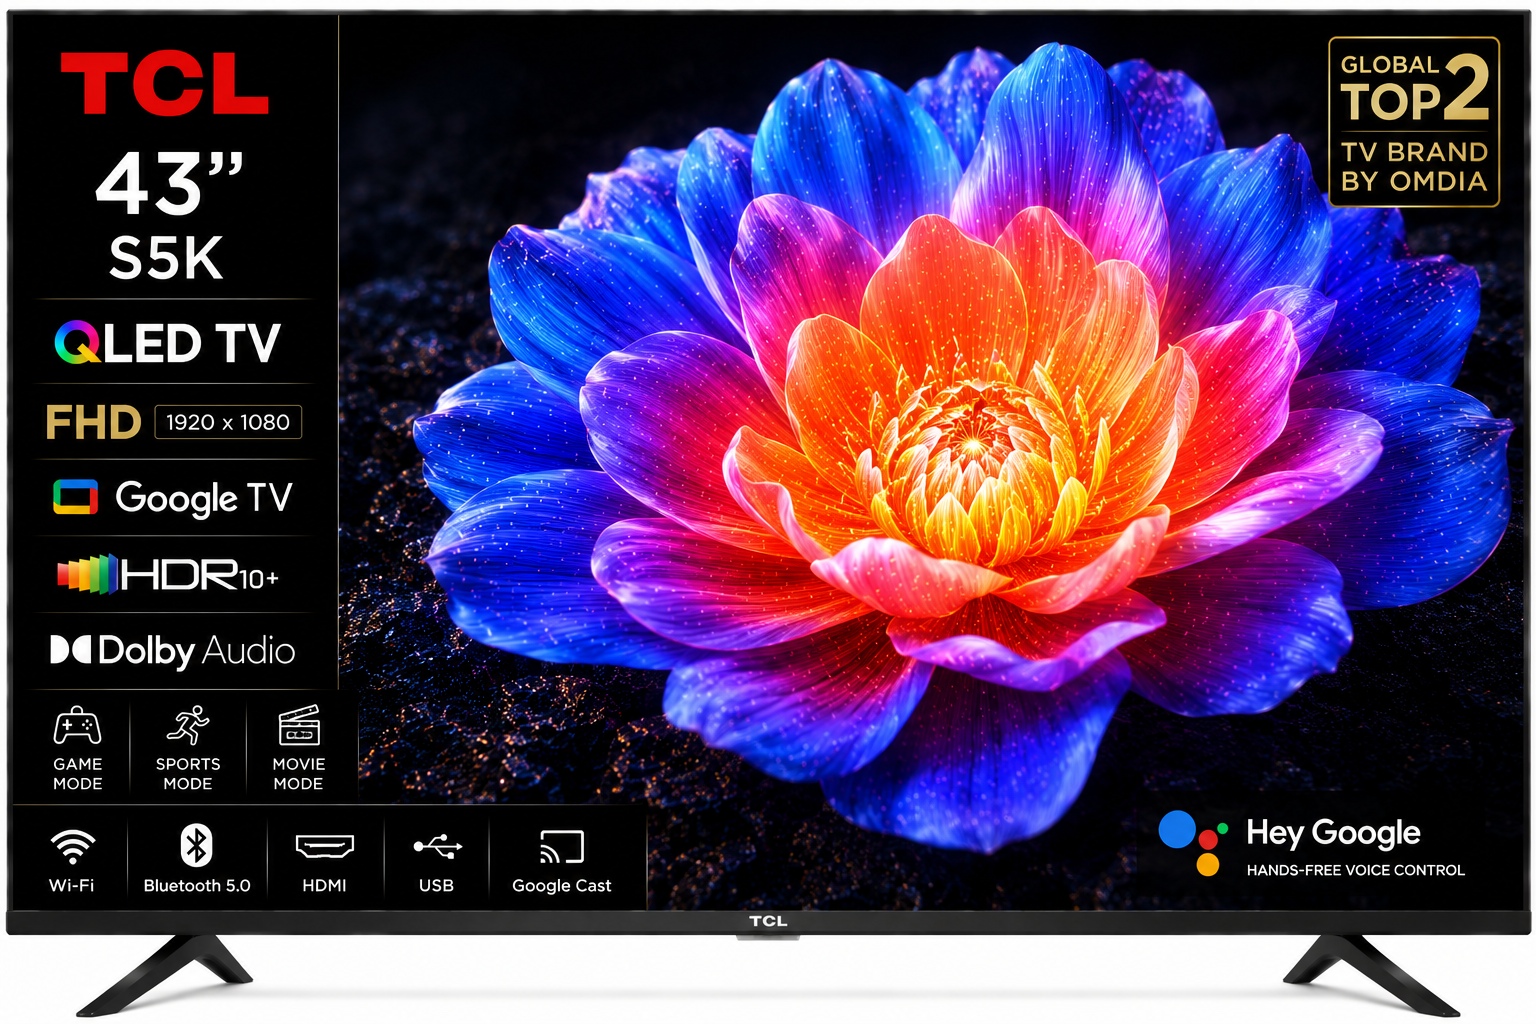Click the small TCL logo on bezel
This screenshot has height=1024, width=1536.
coord(768,921)
